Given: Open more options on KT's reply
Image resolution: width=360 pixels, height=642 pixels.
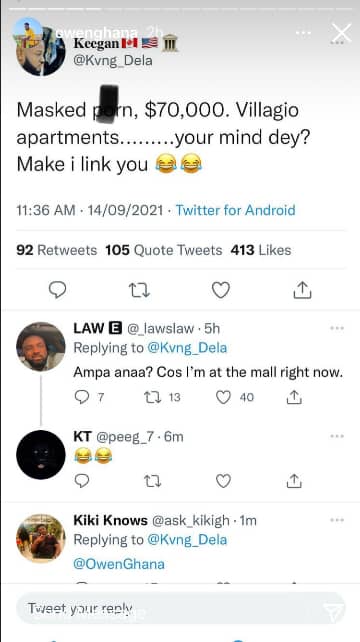Looking at the screenshot, I should tap(337, 436).
